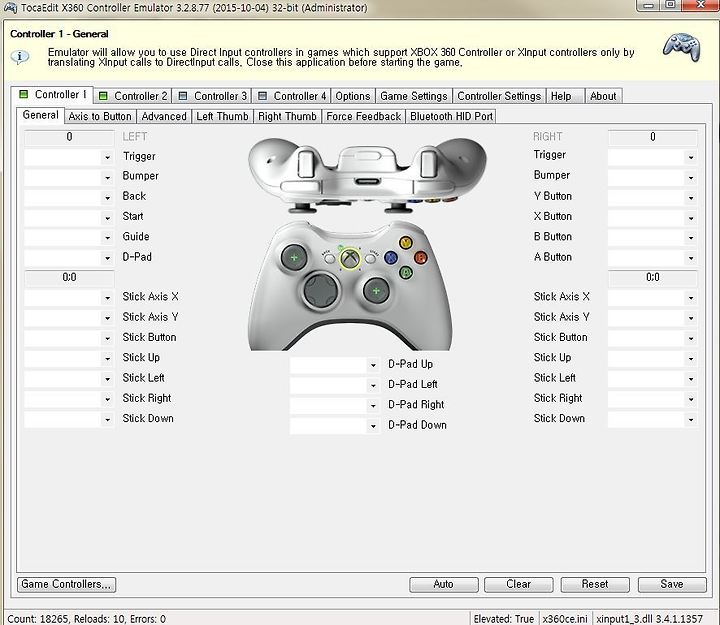The image size is (720, 625).
Task: Click the top-view controller image showing triggers
Action: pyautogui.click(x=367, y=175)
